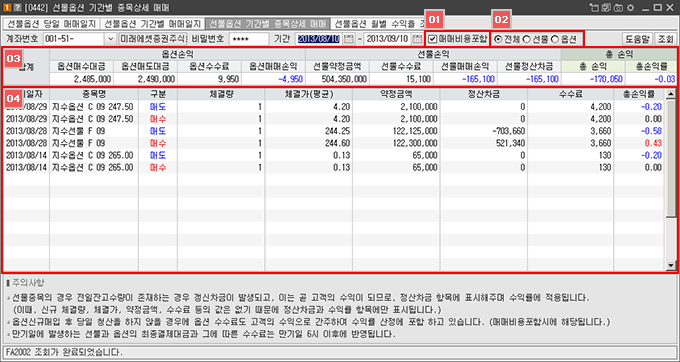Click the 선물정산차금 column header
680x362 pixels.
pos(529,66)
